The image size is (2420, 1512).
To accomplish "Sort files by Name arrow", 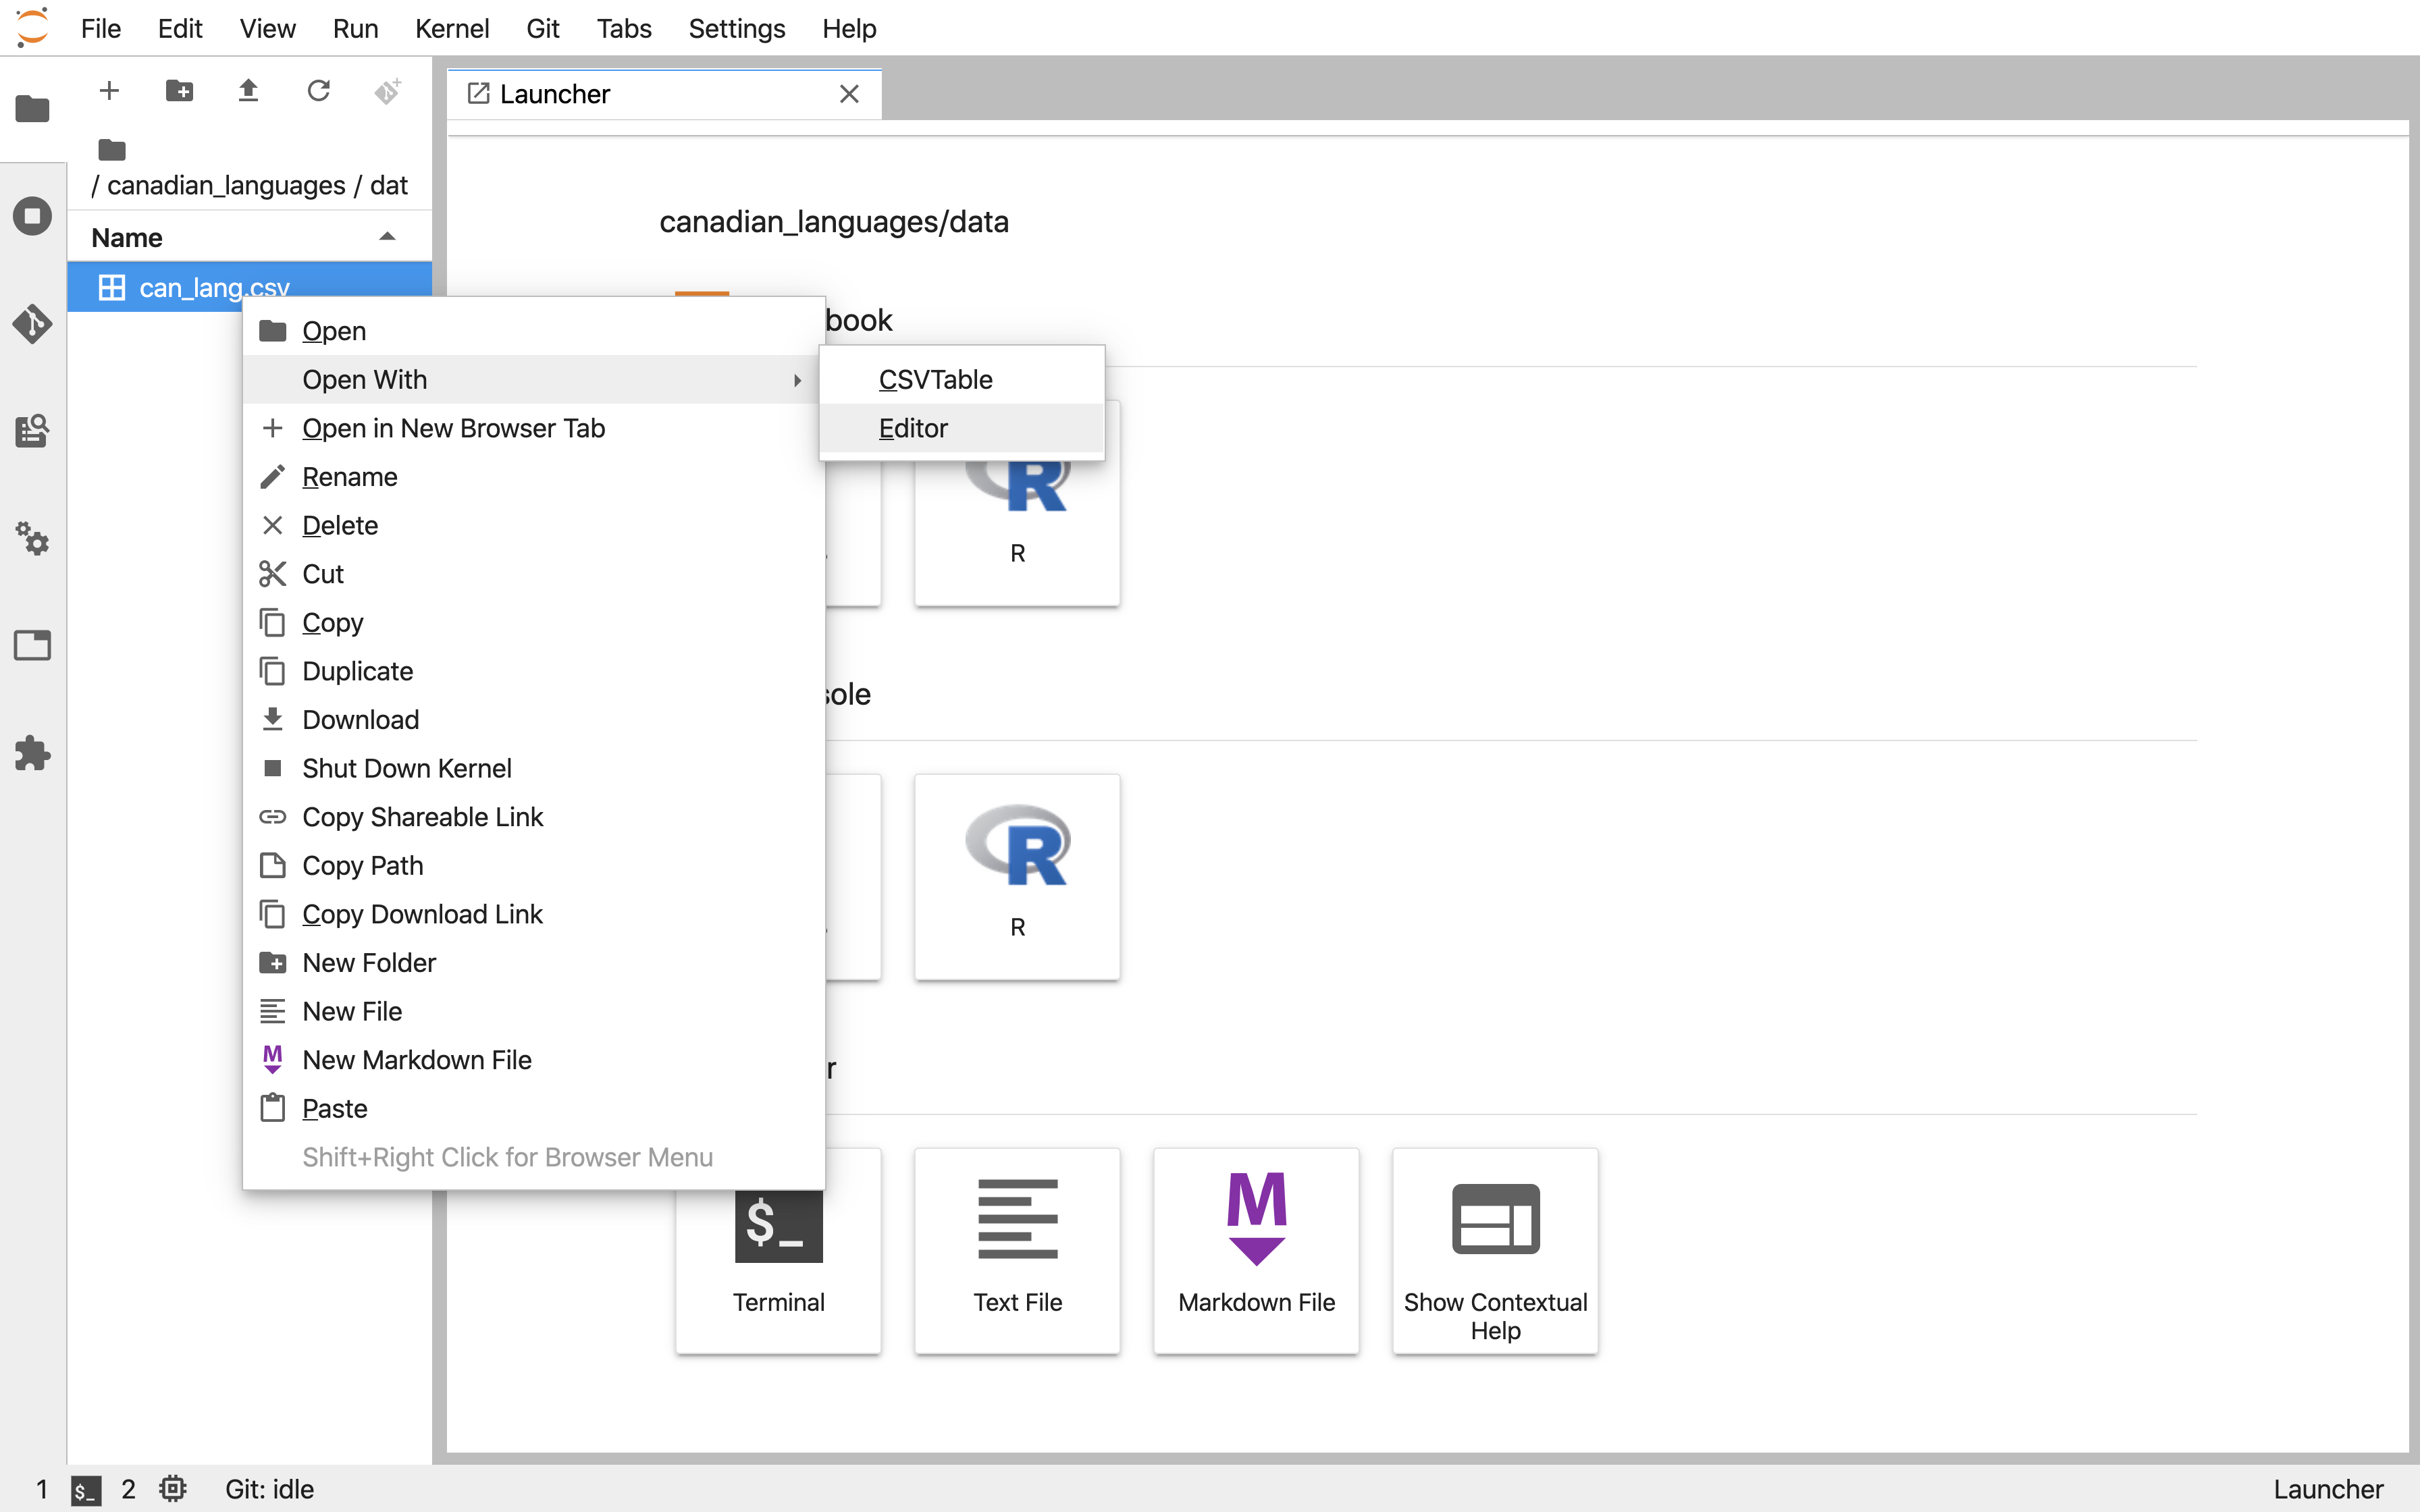I will (x=387, y=237).
